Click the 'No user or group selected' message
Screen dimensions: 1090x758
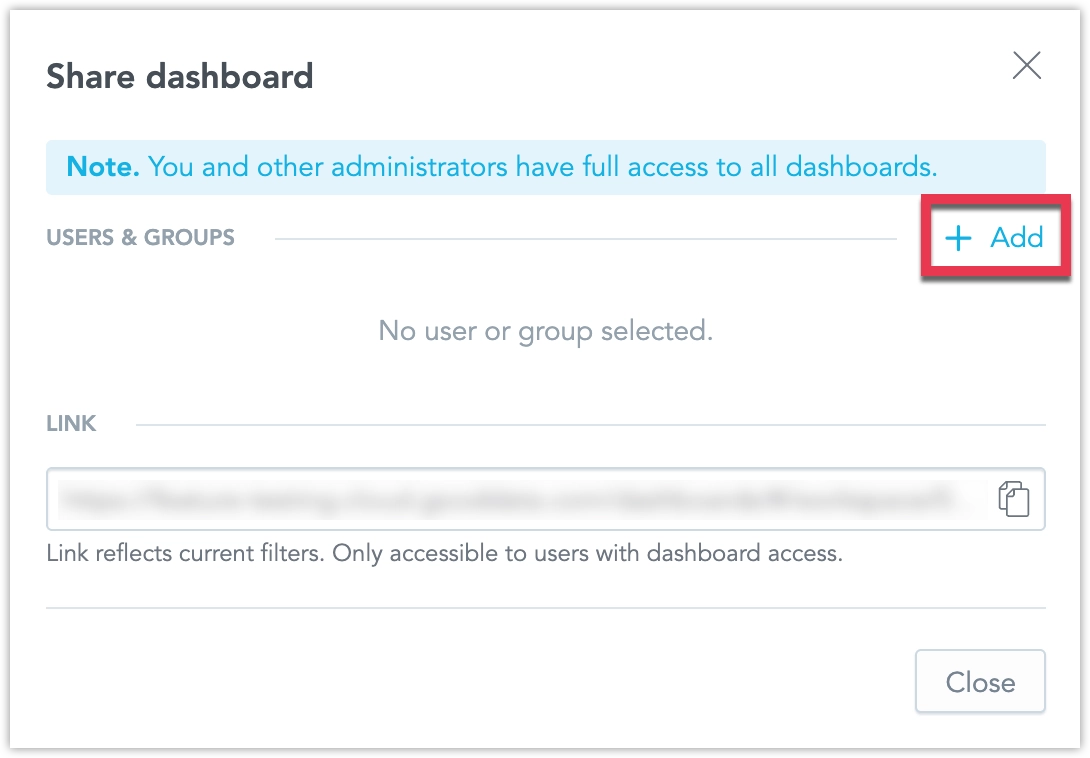544,330
